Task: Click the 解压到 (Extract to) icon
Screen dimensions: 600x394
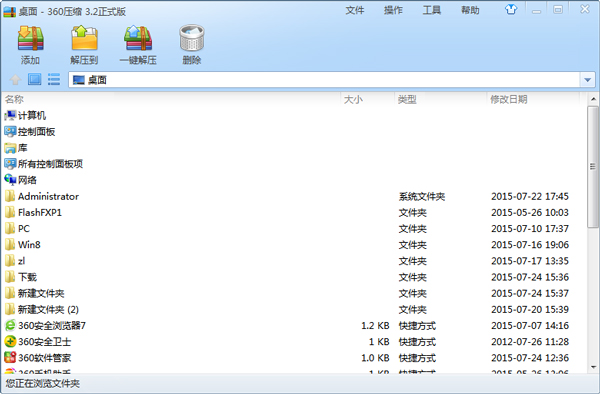Action: tap(84, 38)
